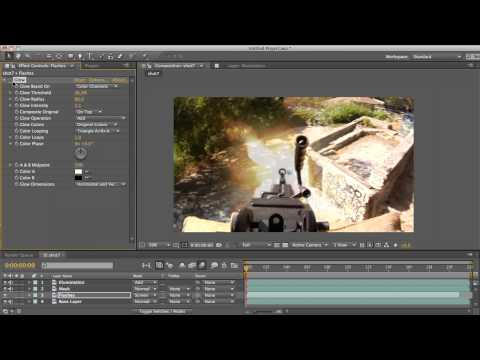Select the Base Layer in the timeline
The image size is (480, 360).
click(x=70, y=302)
